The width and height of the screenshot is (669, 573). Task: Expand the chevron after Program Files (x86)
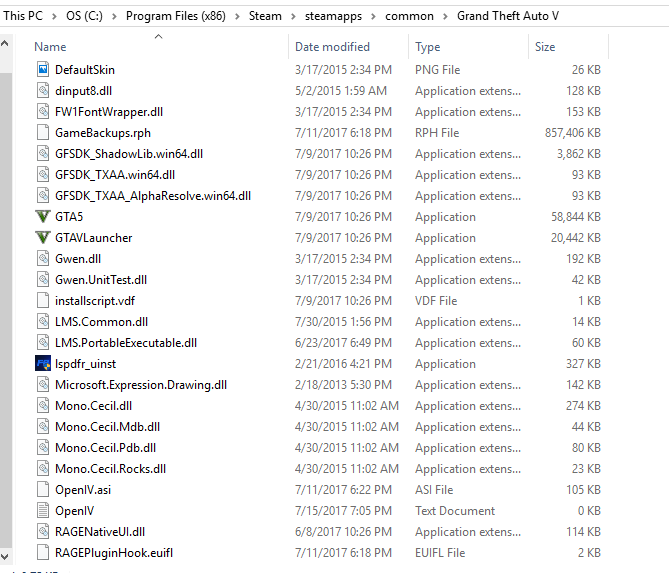coord(238,16)
